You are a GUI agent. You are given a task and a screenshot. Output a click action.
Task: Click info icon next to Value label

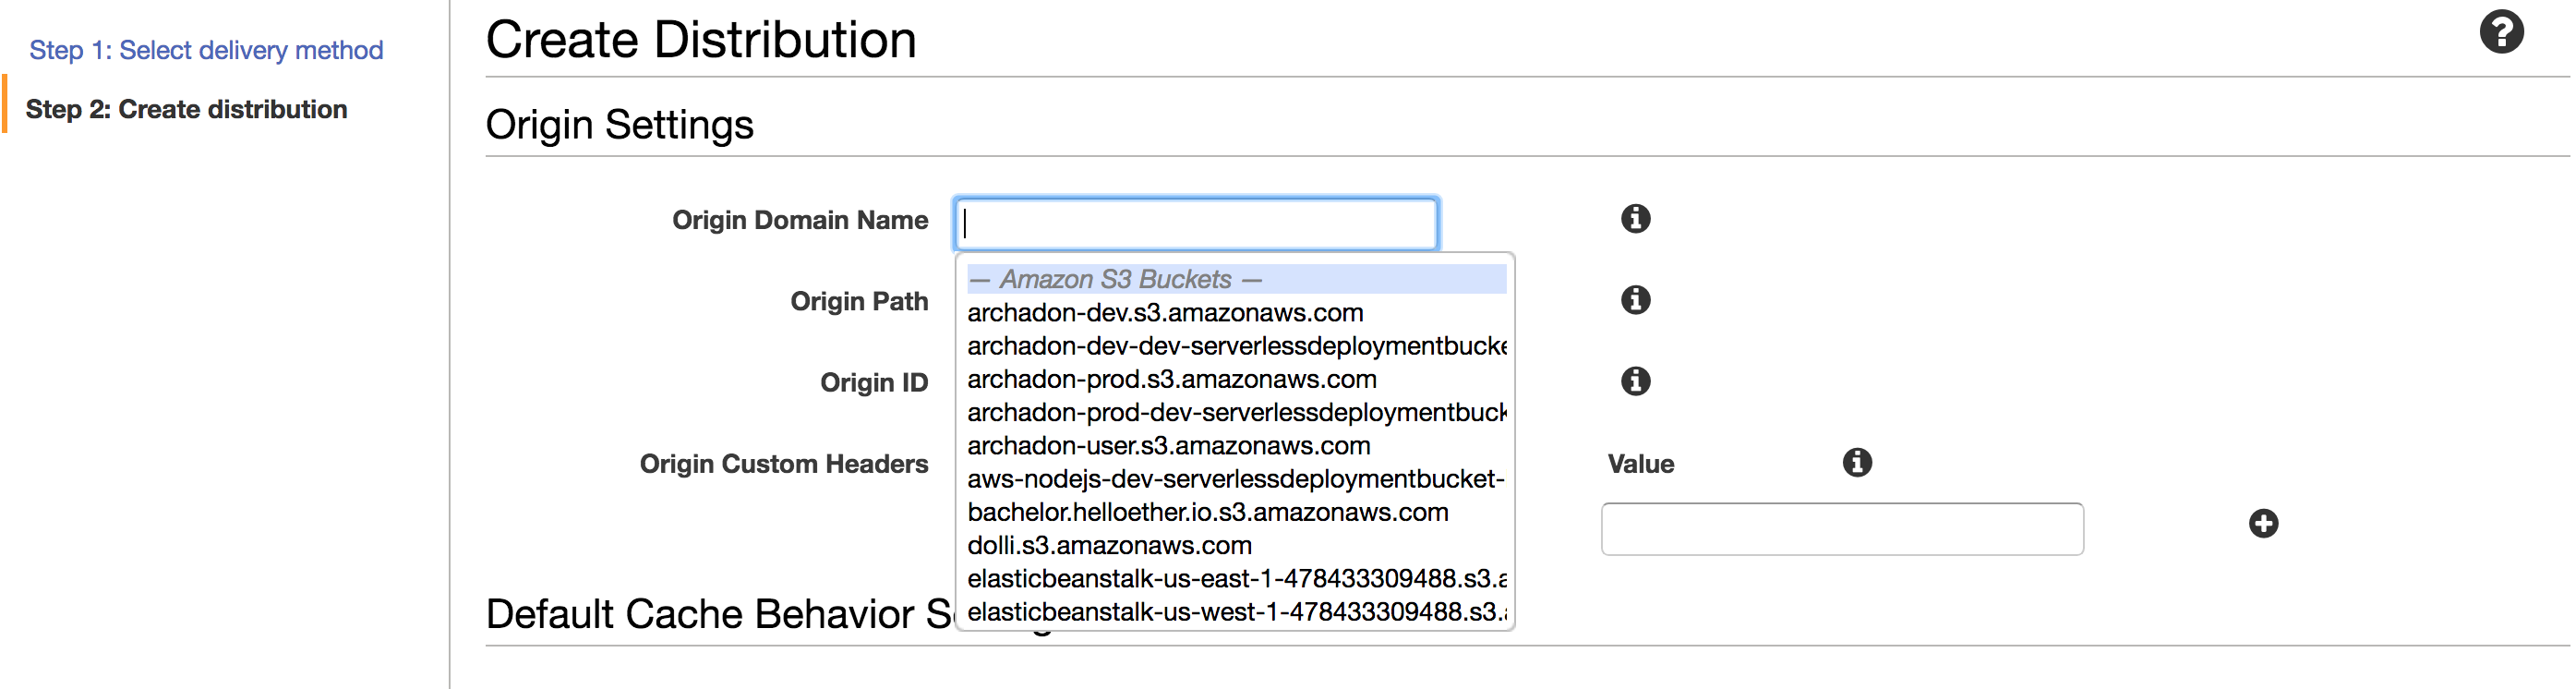tap(1857, 462)
